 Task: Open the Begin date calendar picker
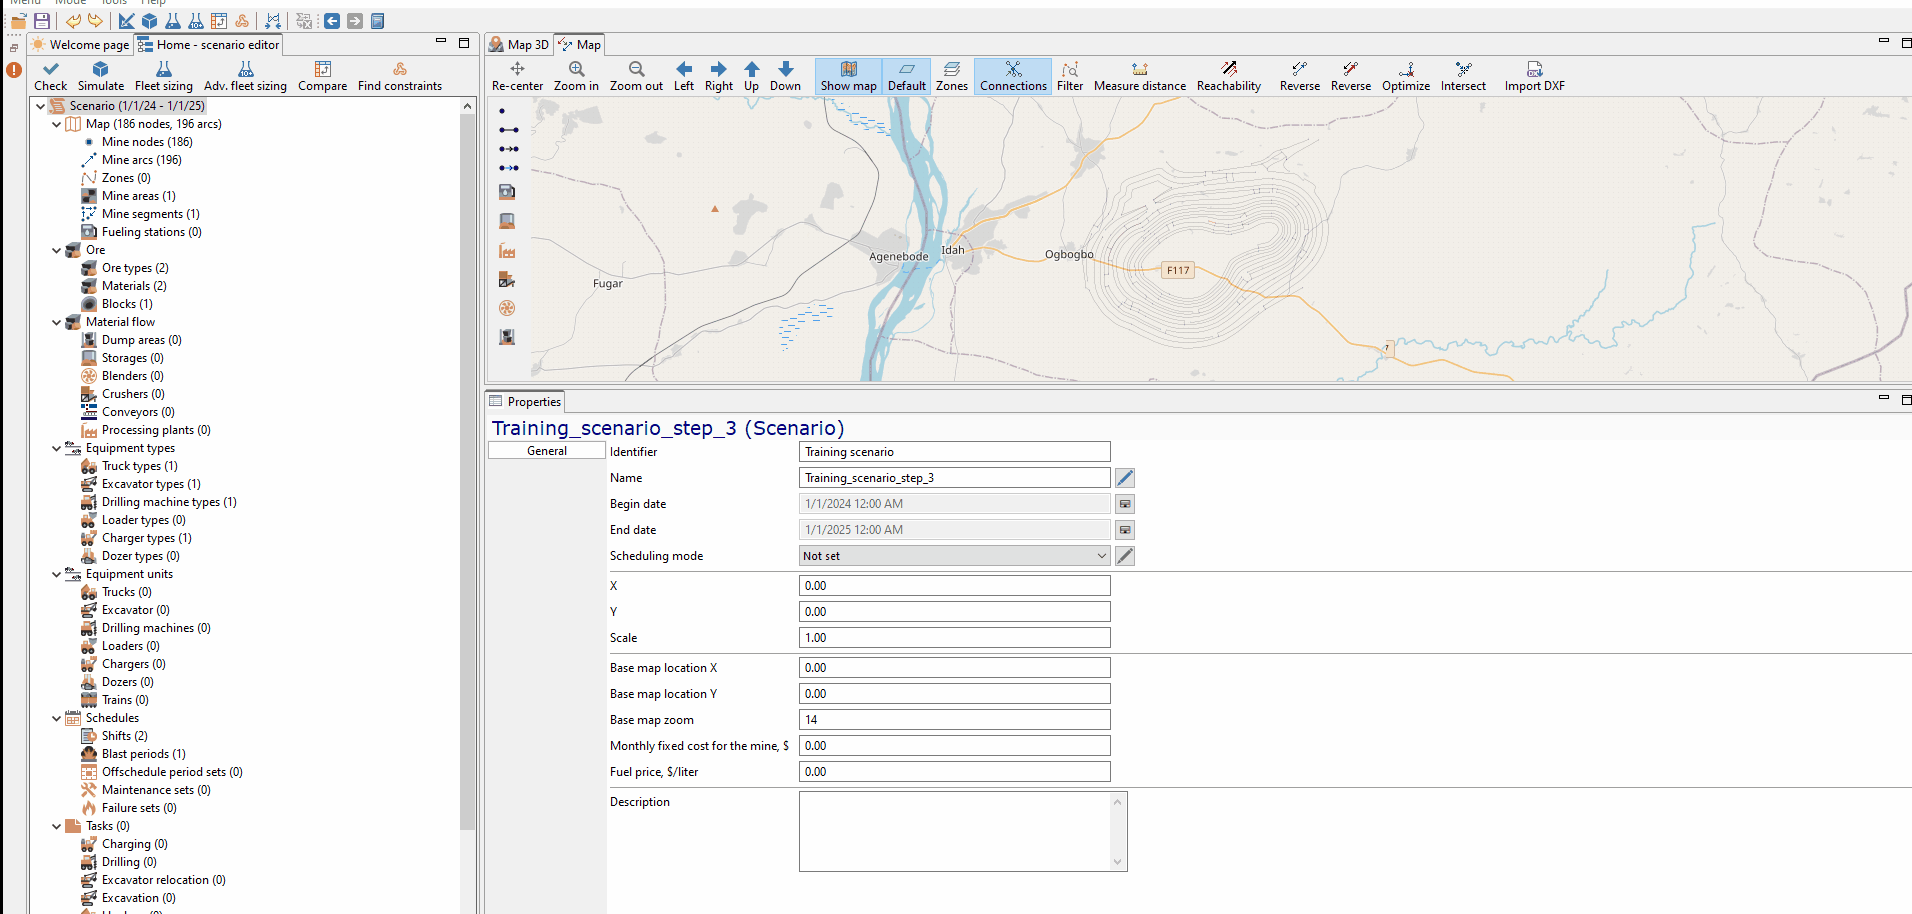(x=1125, y=504)
